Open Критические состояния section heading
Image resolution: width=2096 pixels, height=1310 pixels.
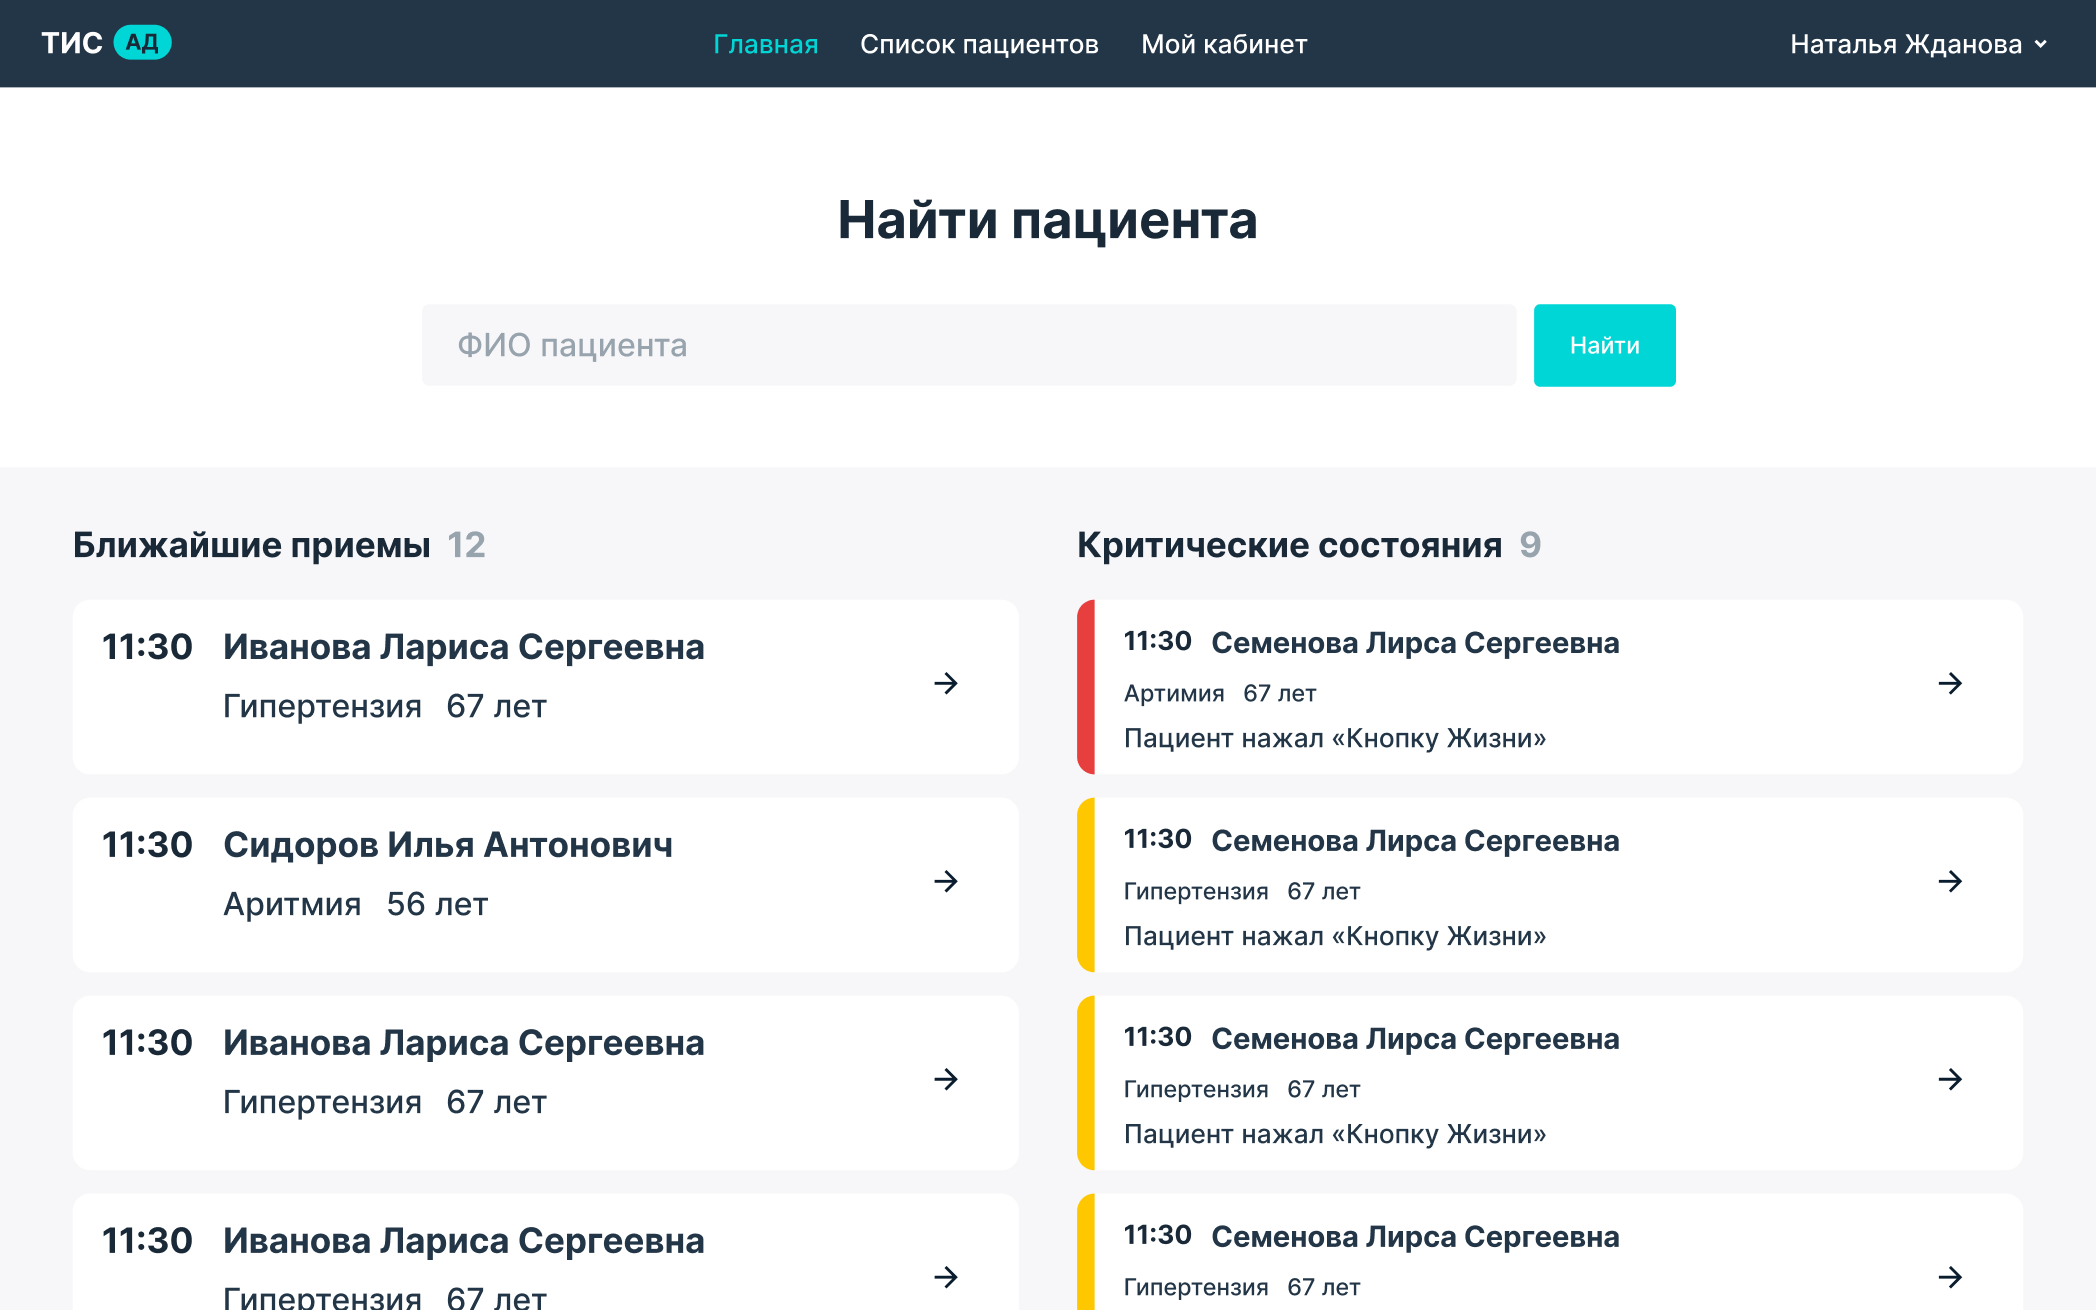pyautogui.click(x=1289, y=545)
